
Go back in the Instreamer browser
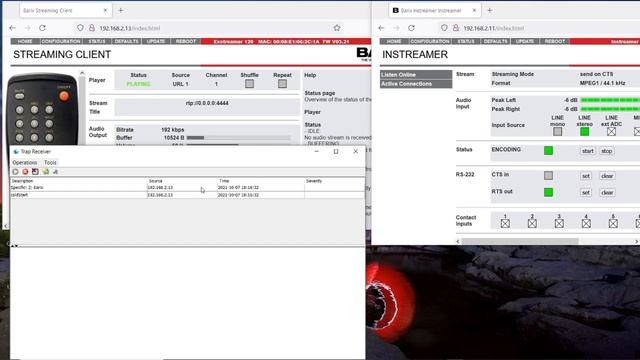pyautogui.click(x=381, y=28)
